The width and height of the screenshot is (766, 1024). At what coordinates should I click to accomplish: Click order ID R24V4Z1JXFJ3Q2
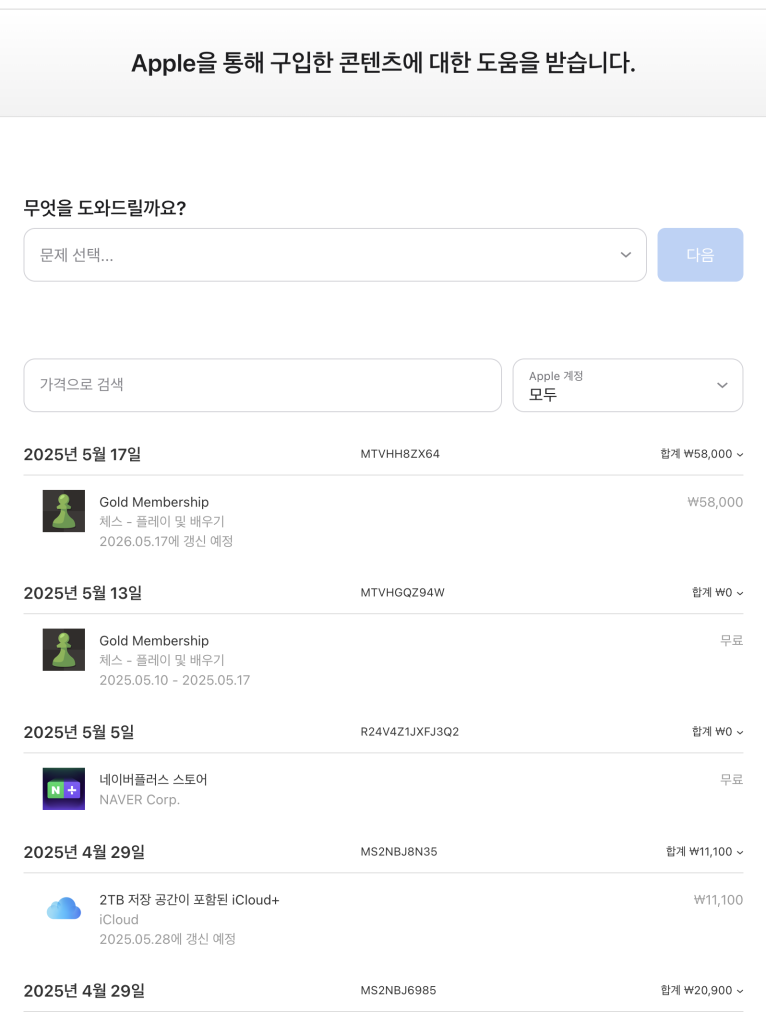pos(409,731)
